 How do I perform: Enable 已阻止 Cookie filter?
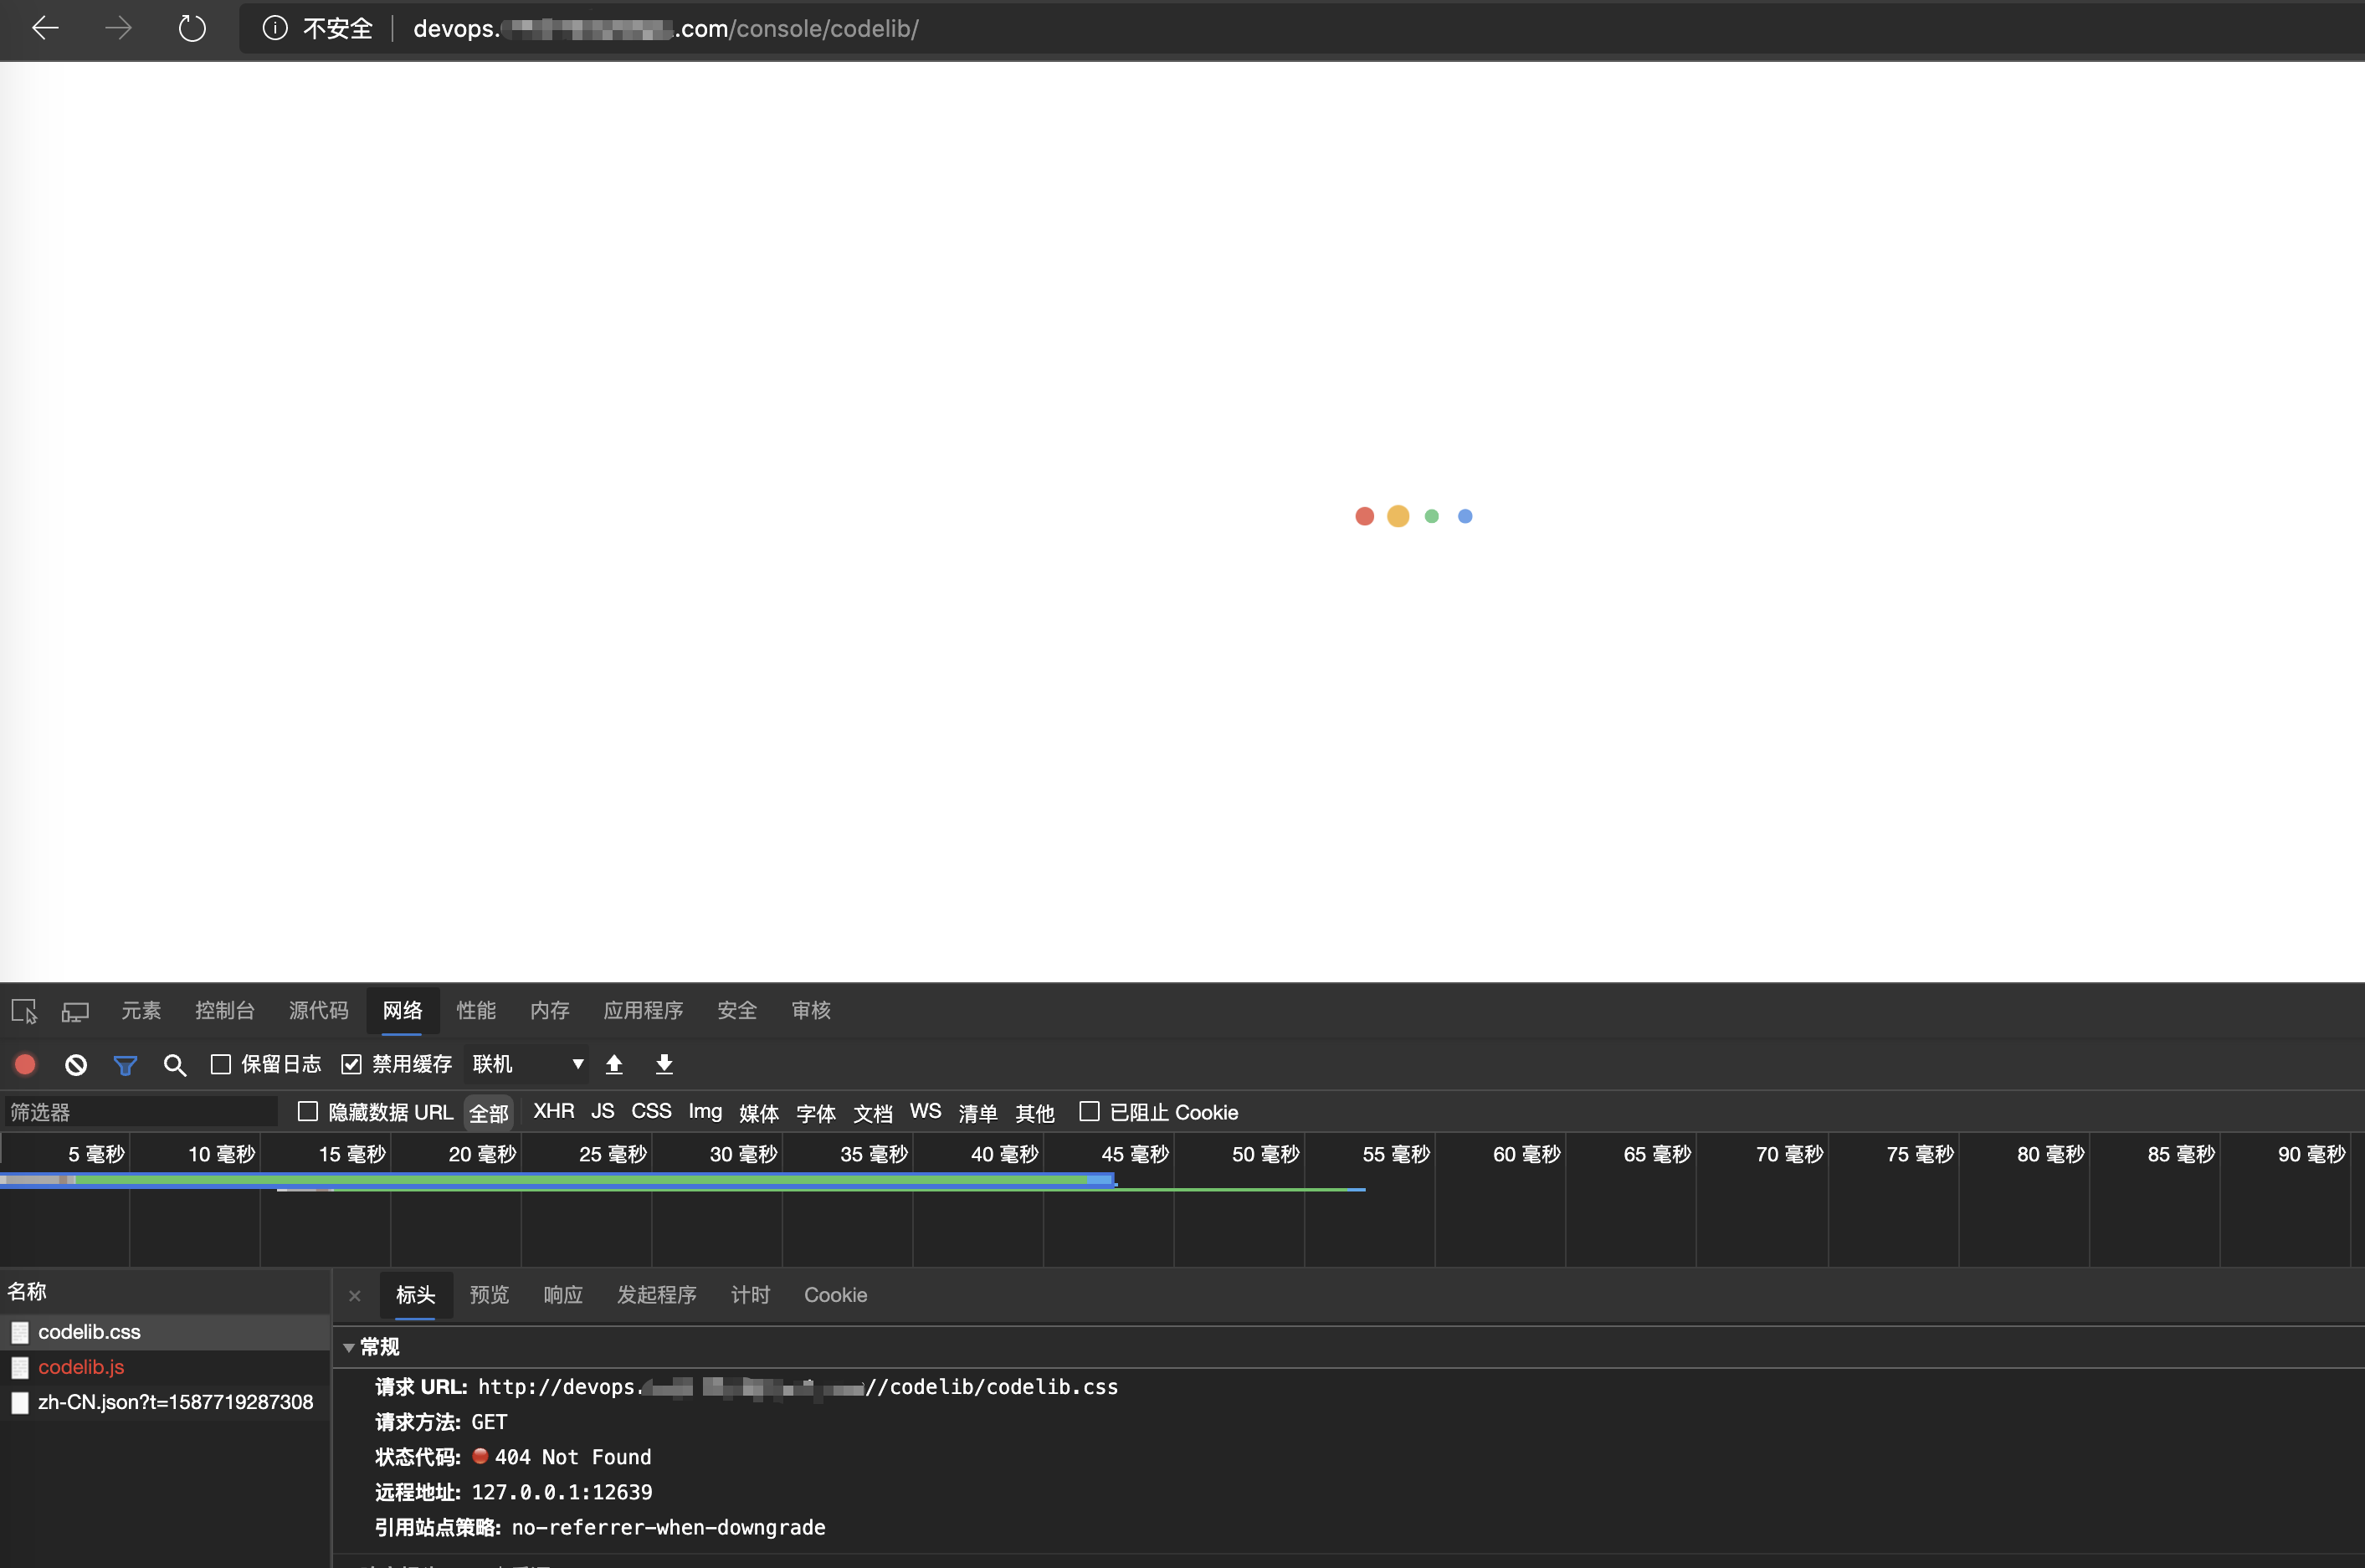(x=1090, y=1112)
